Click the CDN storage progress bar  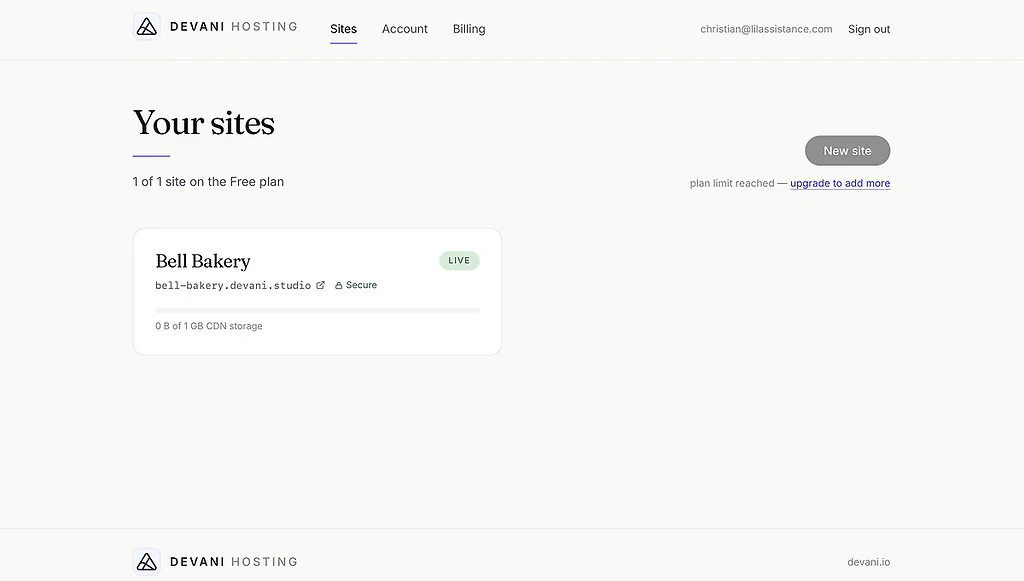[x=317, y=311]
